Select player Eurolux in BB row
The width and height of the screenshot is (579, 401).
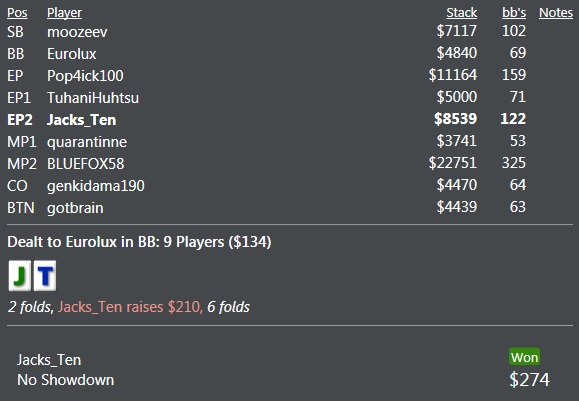click(x=72, y=54)
